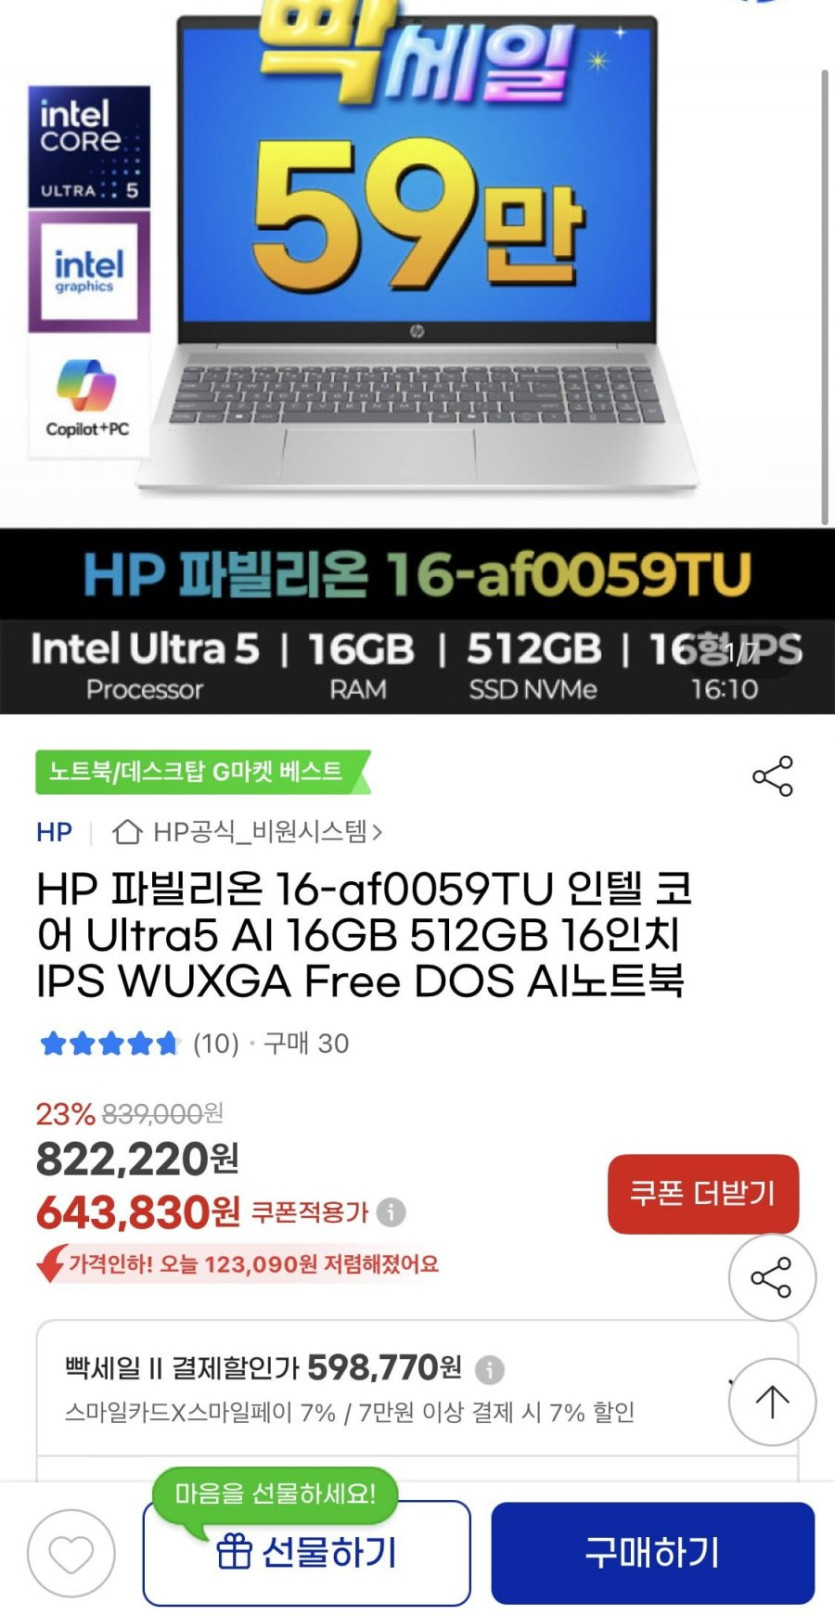Image resolution: width=835 pixels, height=1615 pixels.
Task: Tap the info icon beside 결제할인가 598,770원
Action: click(489, 1368)
